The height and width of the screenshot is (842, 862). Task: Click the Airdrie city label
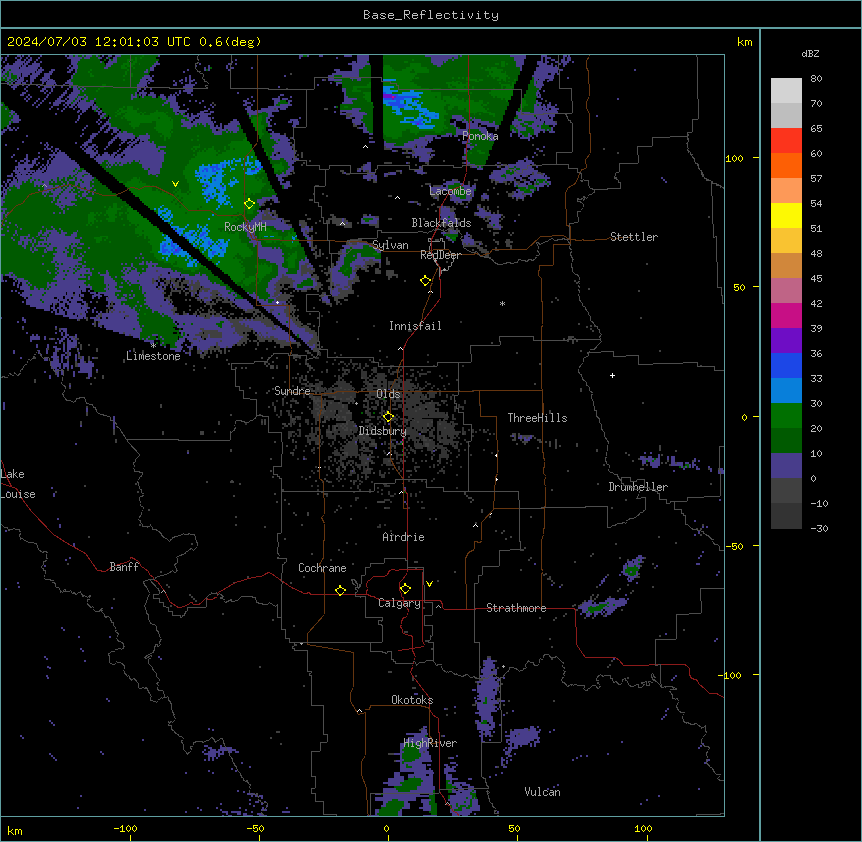click(x=404, y=537)
